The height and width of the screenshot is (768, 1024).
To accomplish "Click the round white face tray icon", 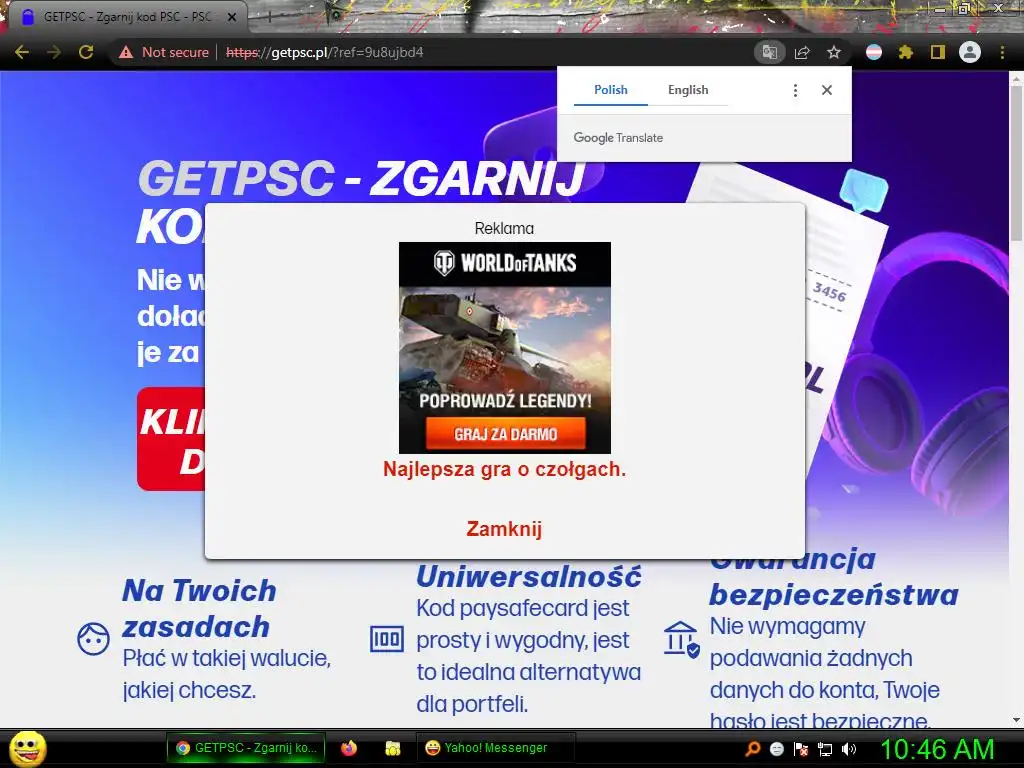I will click(776, 748).
